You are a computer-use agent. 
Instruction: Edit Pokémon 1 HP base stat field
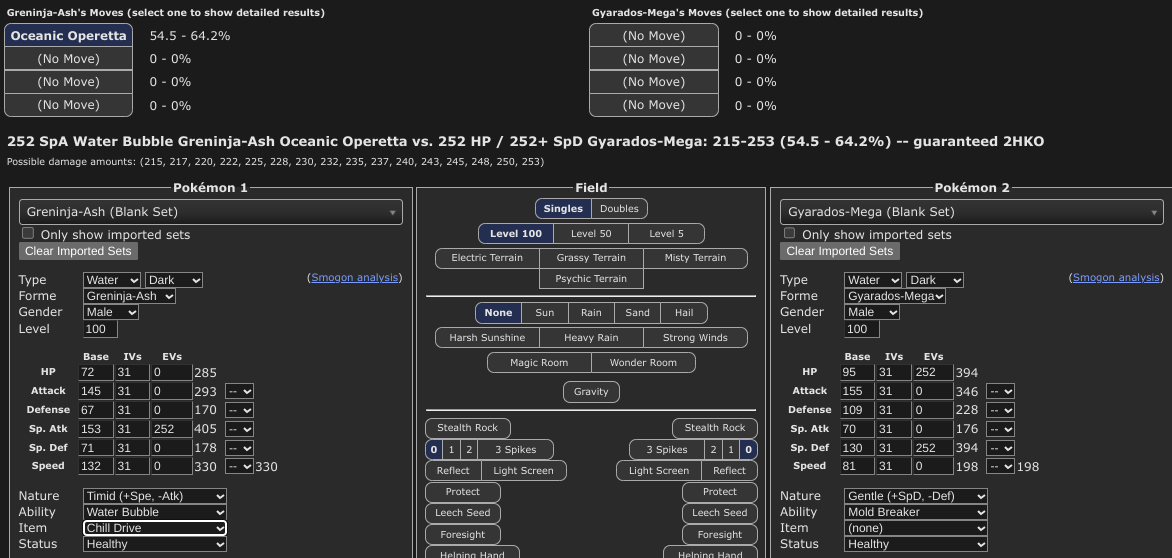(96, 372)
